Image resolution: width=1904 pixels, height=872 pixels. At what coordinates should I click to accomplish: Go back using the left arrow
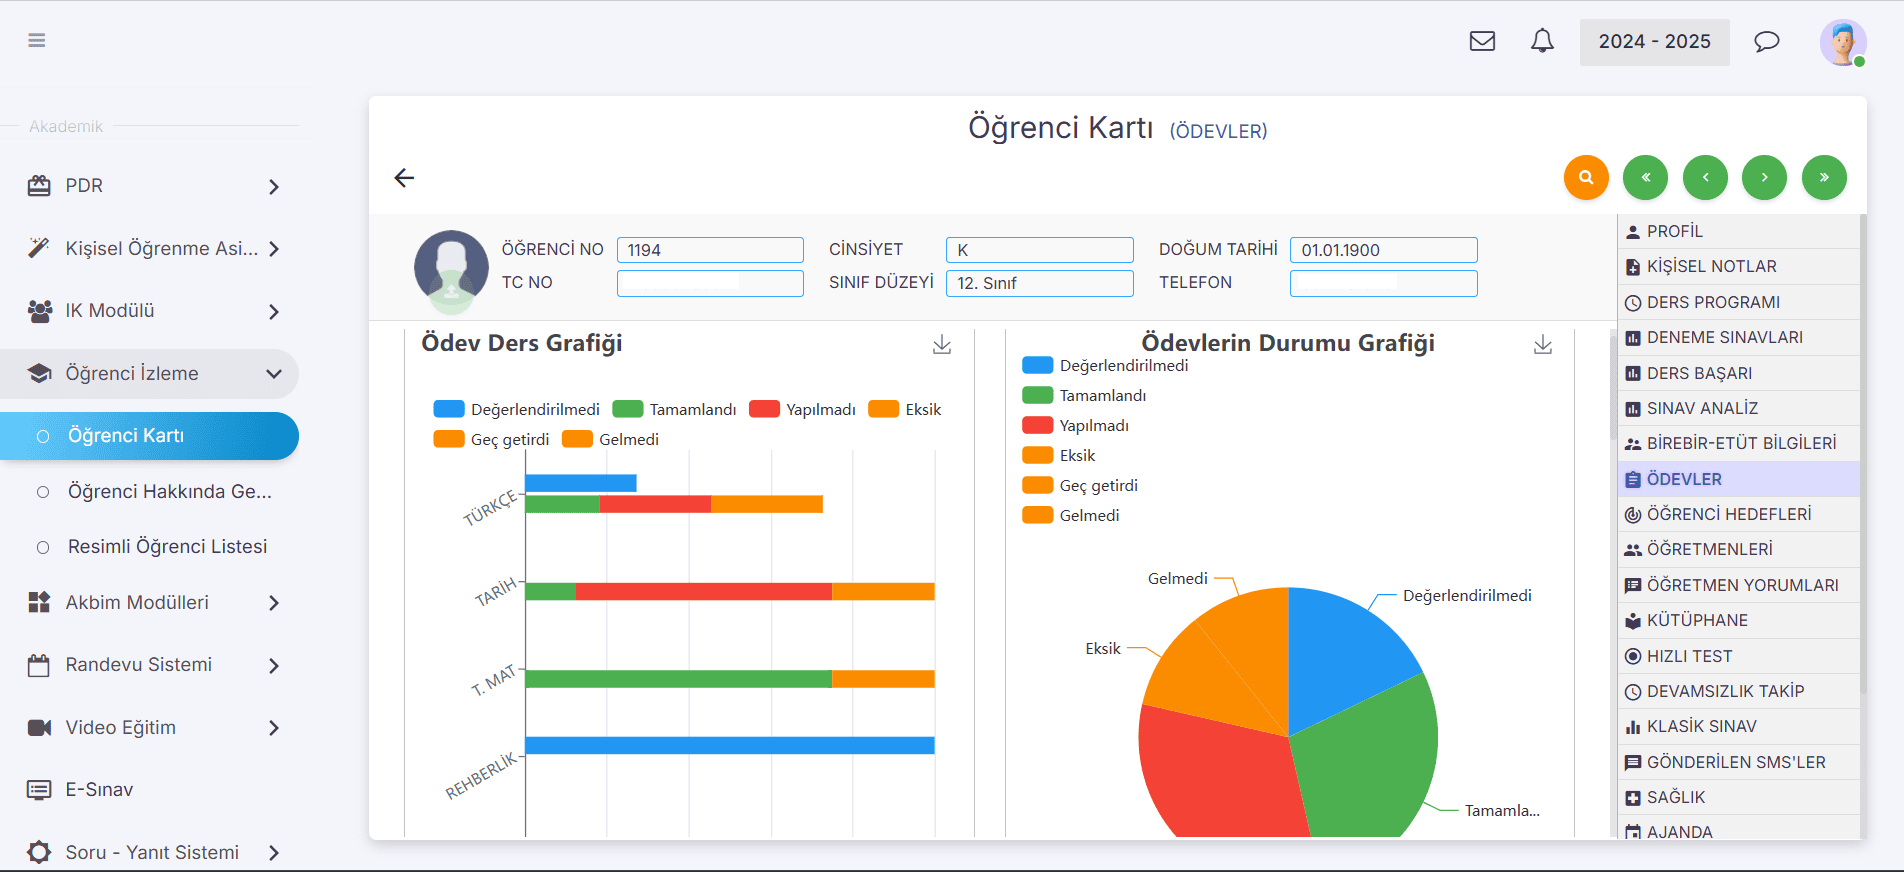click(404, 178)
